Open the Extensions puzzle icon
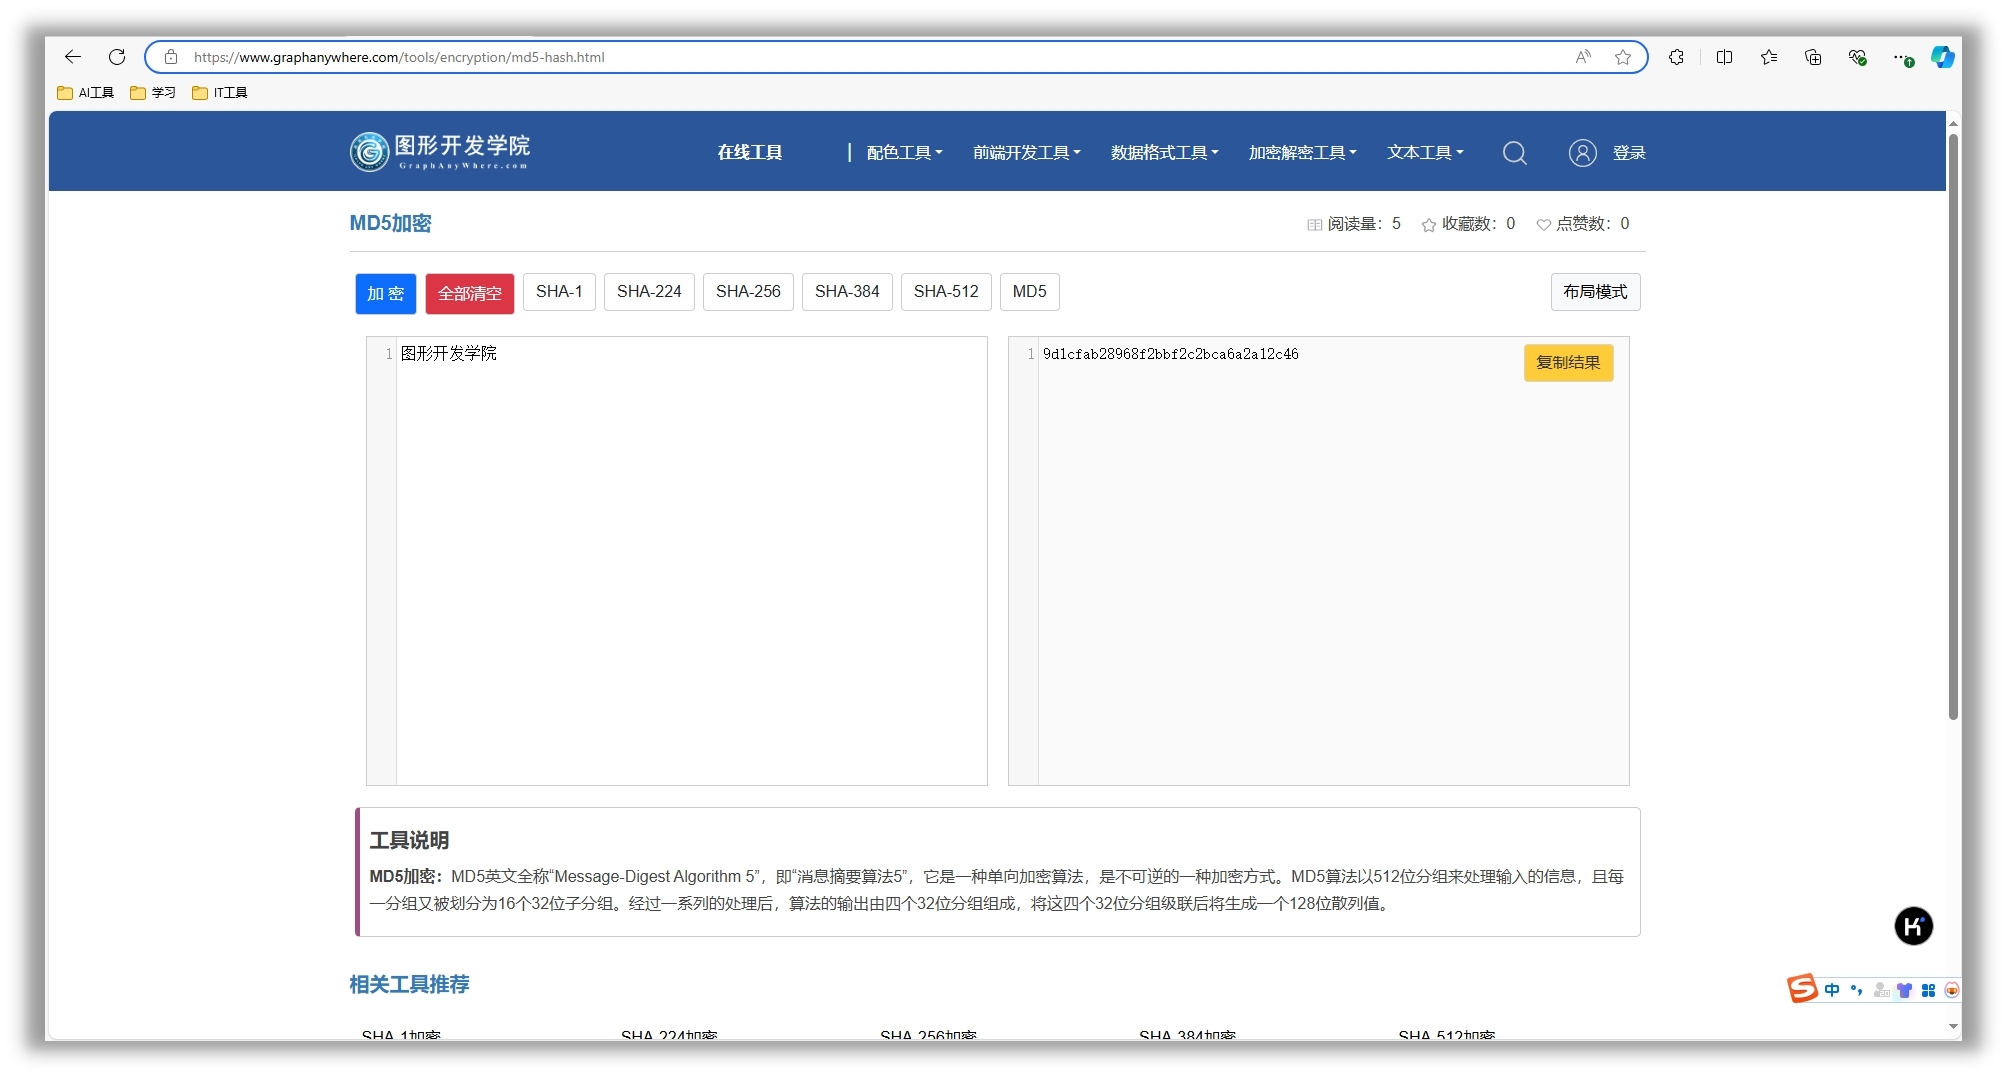 point(1677,57)
